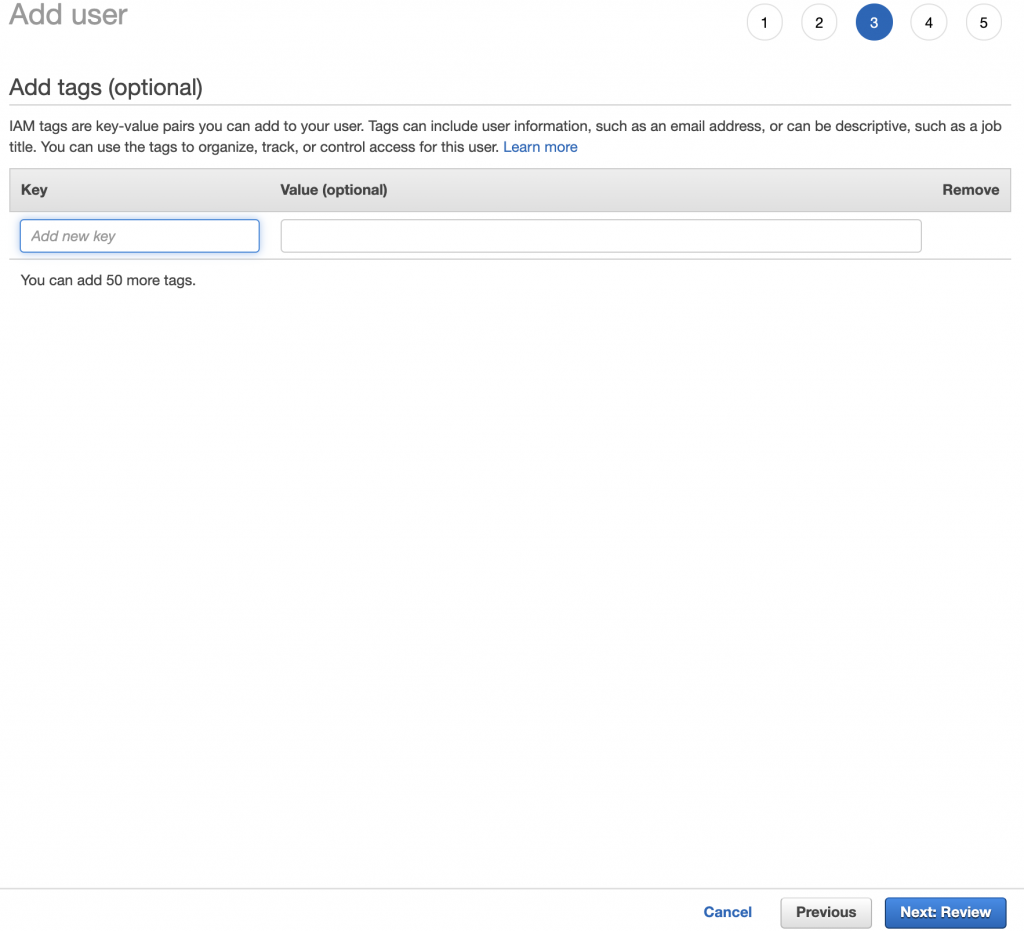Click the divider under Add tags heading

click(x=510, y=105)
